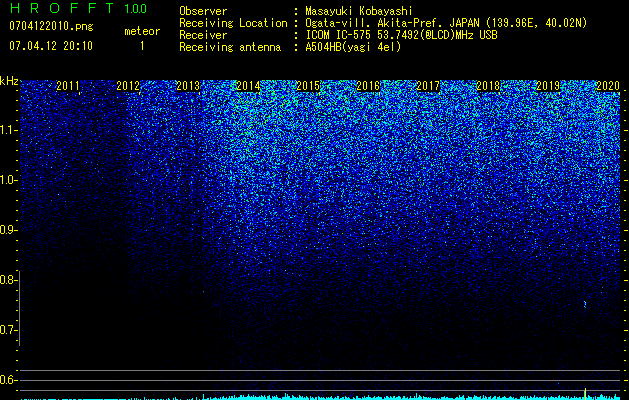Click the 0.6 frequency axis label
The height and width of the screenshot is (400, 629).
pos(9,380)
